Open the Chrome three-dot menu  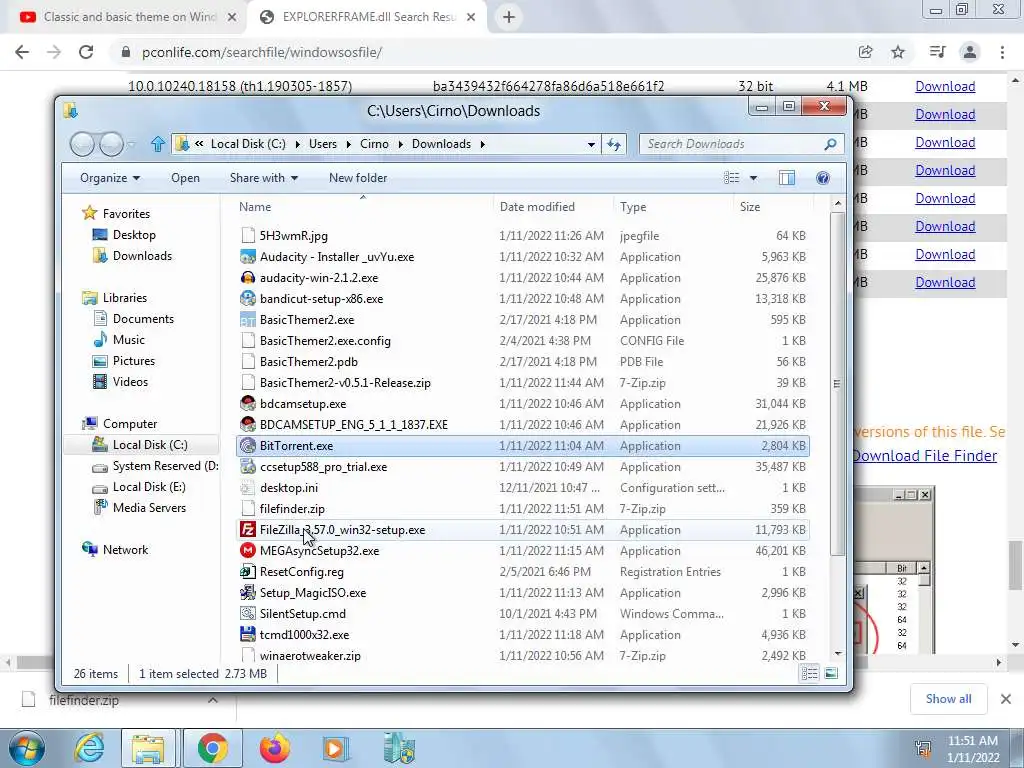tap(1002, 52)
